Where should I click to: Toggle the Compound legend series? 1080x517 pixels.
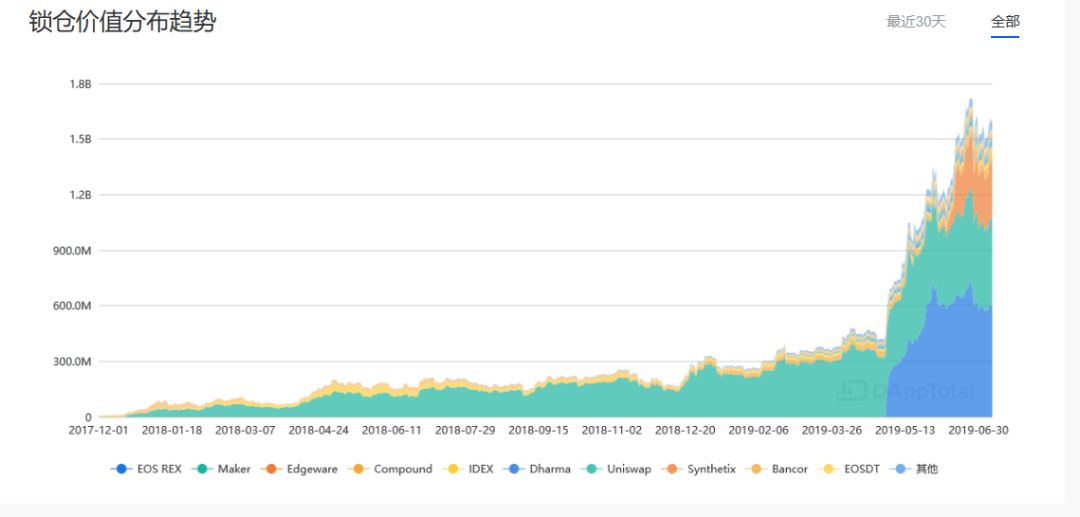click(x=389, y=469)
